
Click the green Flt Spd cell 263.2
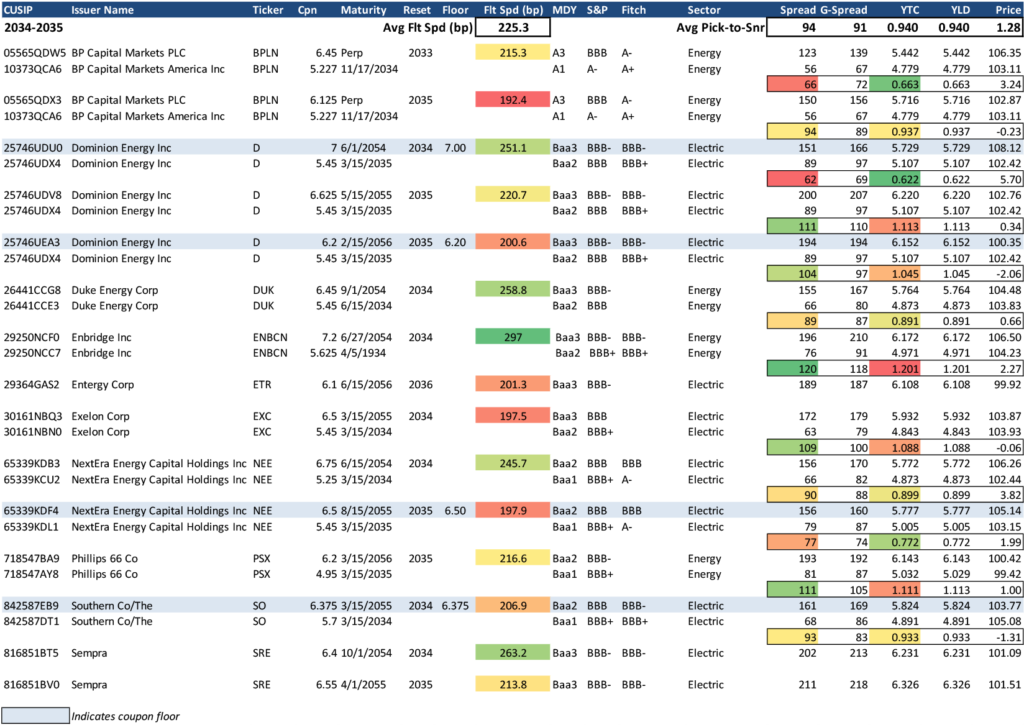[513, 654]
